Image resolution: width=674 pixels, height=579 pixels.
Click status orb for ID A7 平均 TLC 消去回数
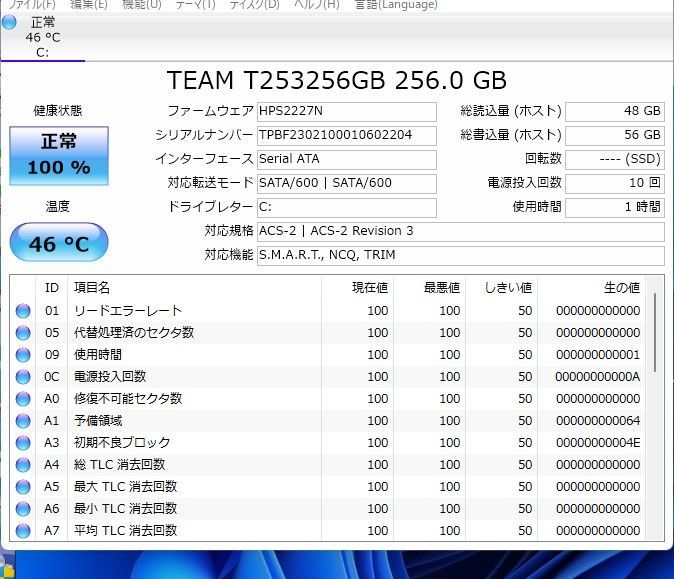point(23,531)
